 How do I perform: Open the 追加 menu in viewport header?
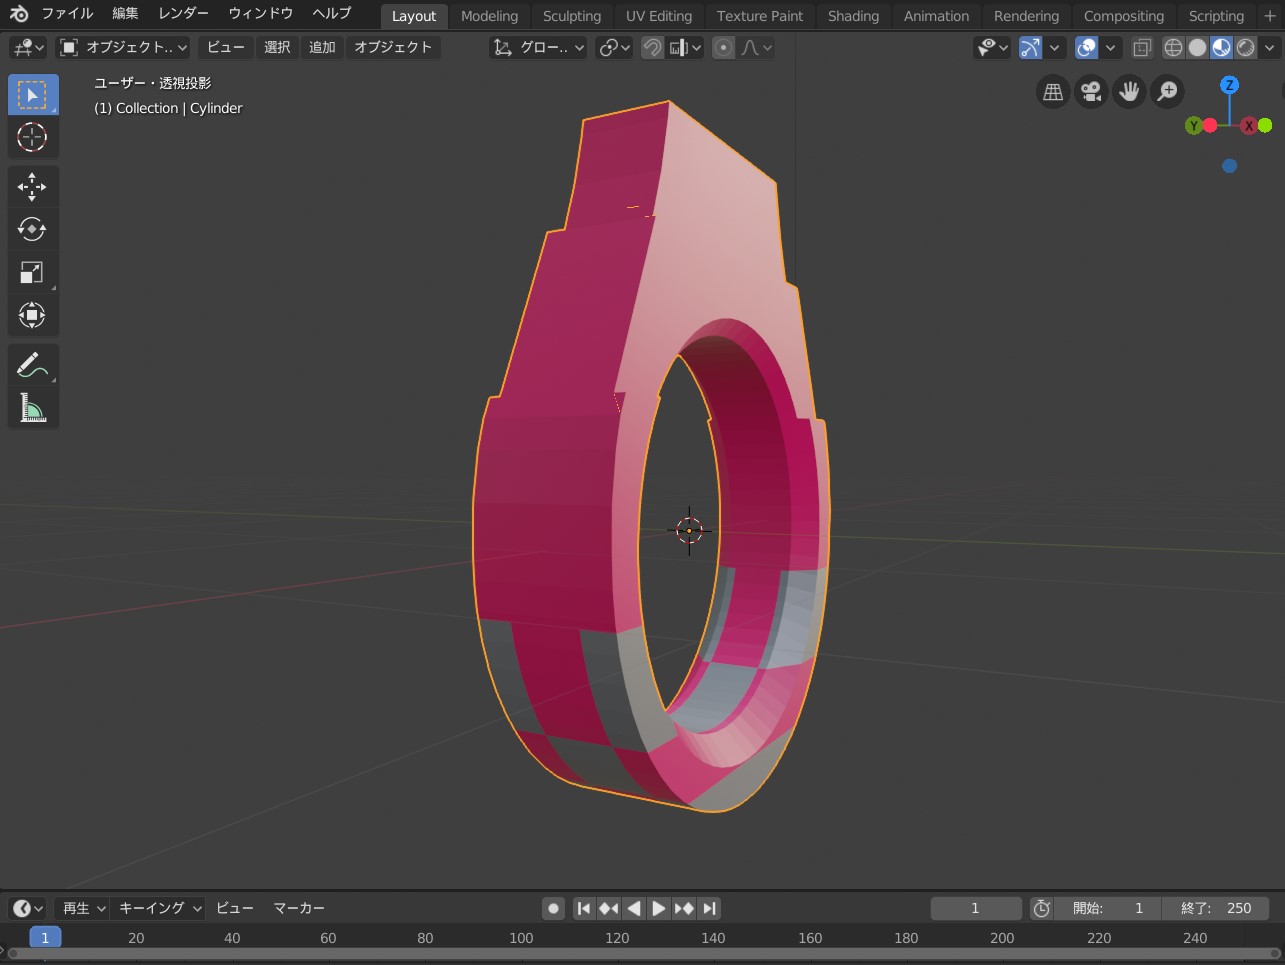pos(322,47)
